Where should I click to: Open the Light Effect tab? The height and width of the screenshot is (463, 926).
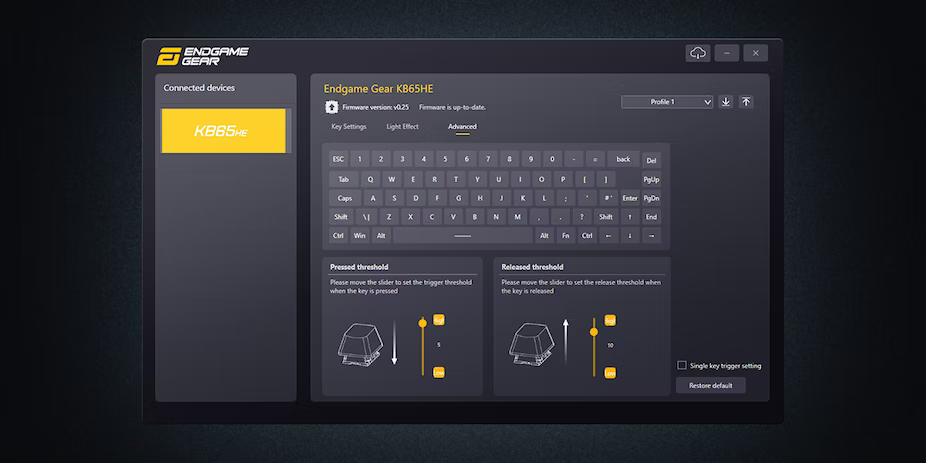403,127
